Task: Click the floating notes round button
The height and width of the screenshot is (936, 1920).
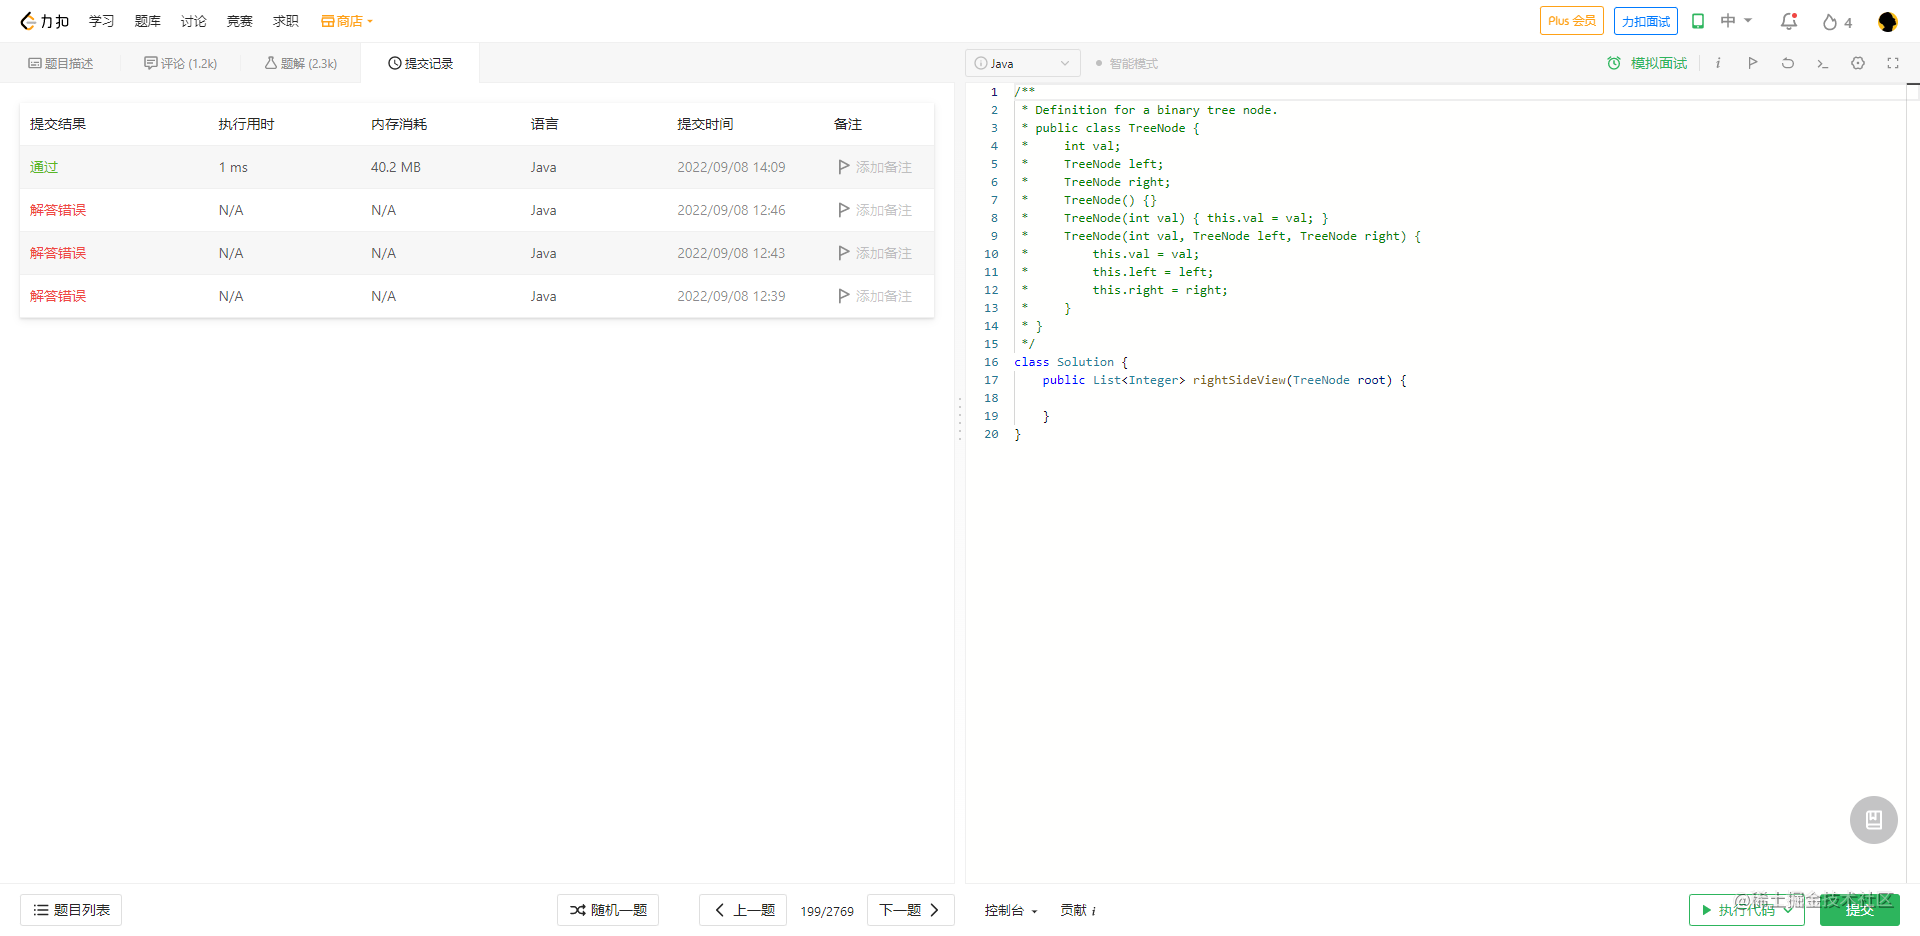Action: pyautogui.click(x=1874, y=820)
